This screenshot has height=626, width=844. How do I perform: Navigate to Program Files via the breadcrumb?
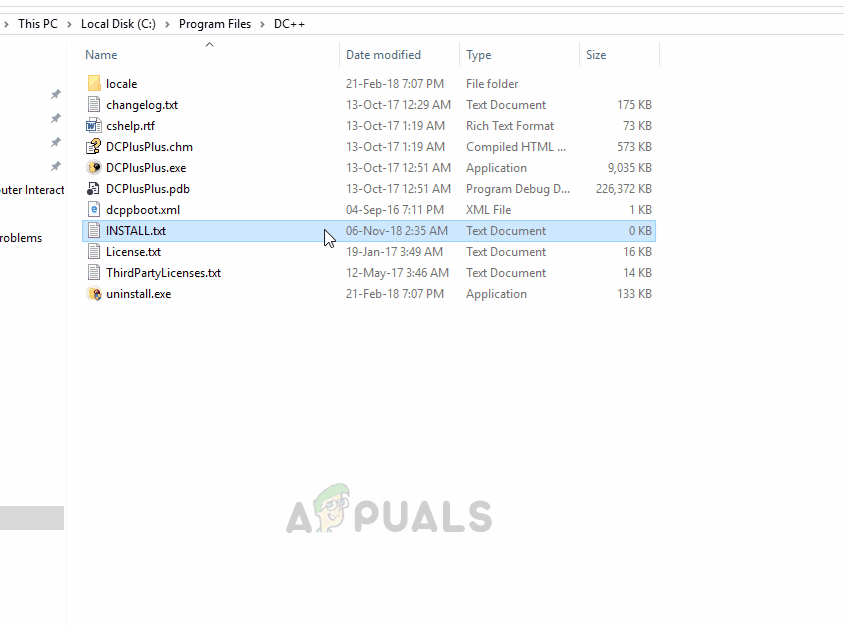pos(213,23)
